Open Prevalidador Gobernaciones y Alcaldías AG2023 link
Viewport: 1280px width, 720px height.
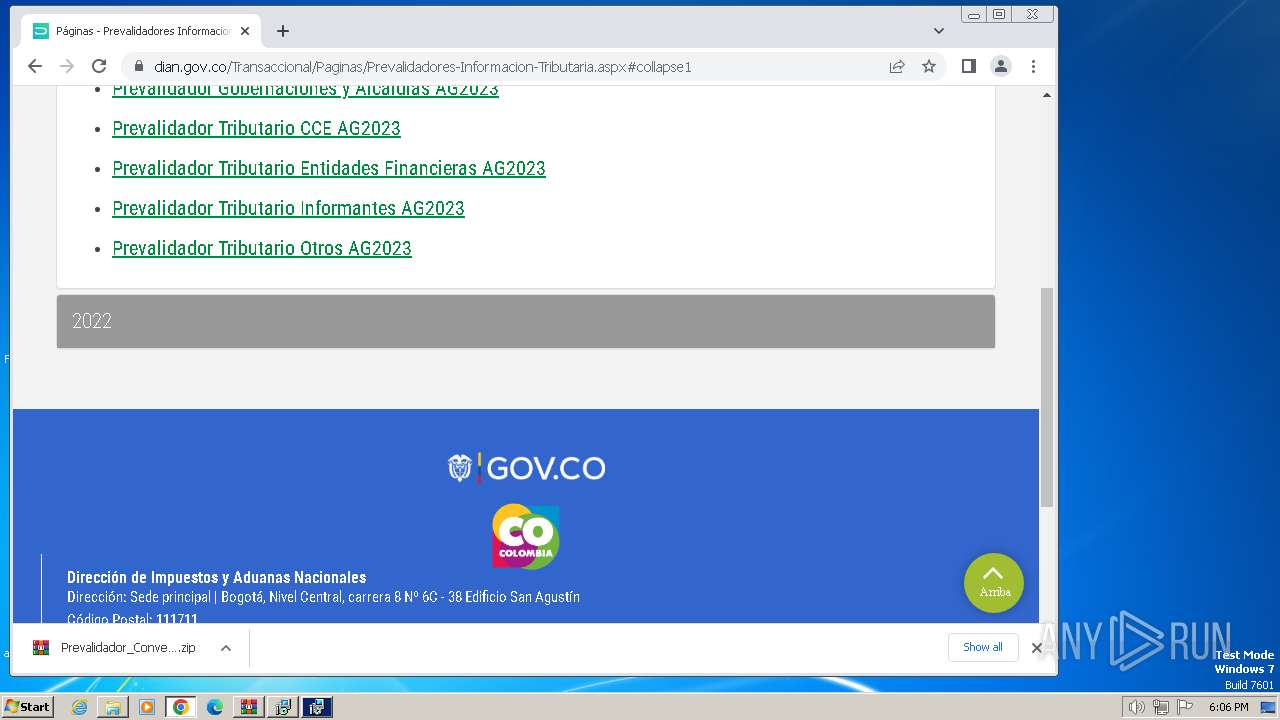tap(305, 88)
